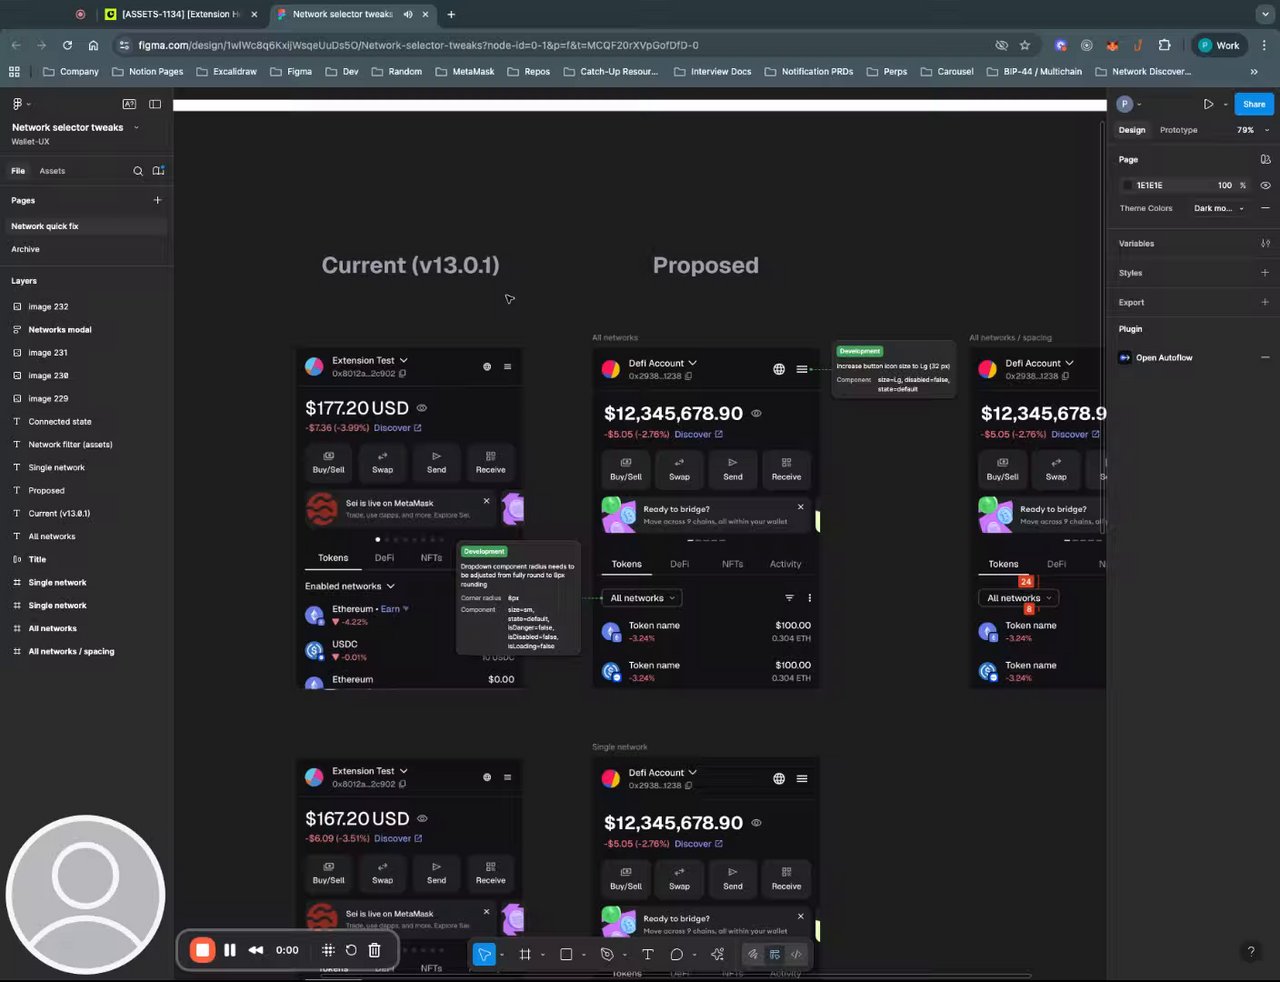Open help question mark button
The image size is (1280, 982).
[x=1250, y=952]
